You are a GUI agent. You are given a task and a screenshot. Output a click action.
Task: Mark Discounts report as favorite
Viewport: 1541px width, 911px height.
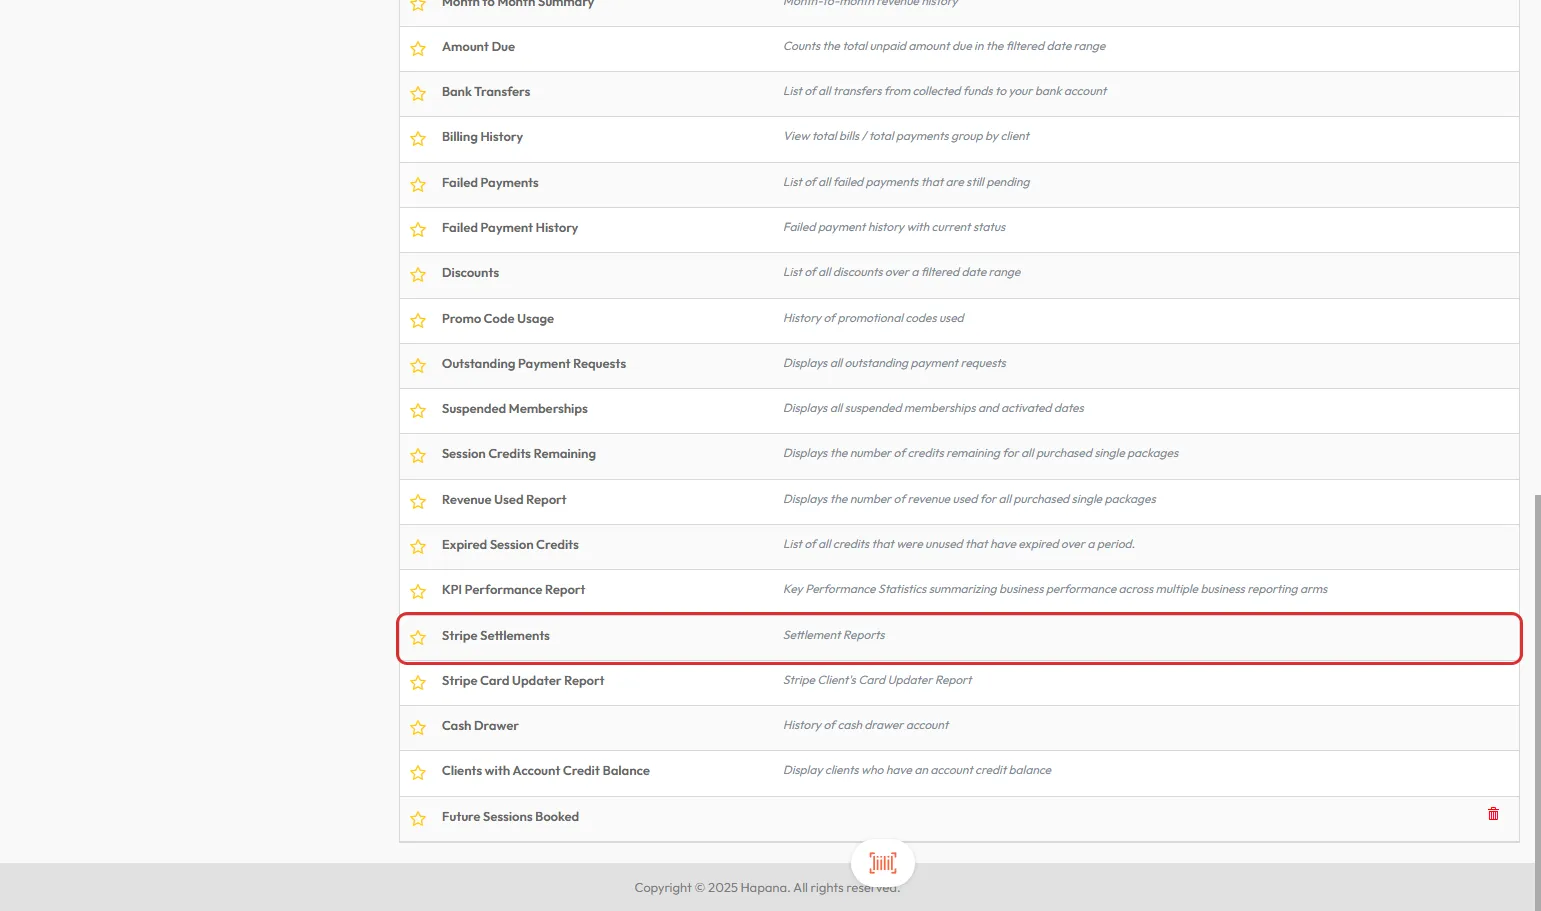[418, 274]
